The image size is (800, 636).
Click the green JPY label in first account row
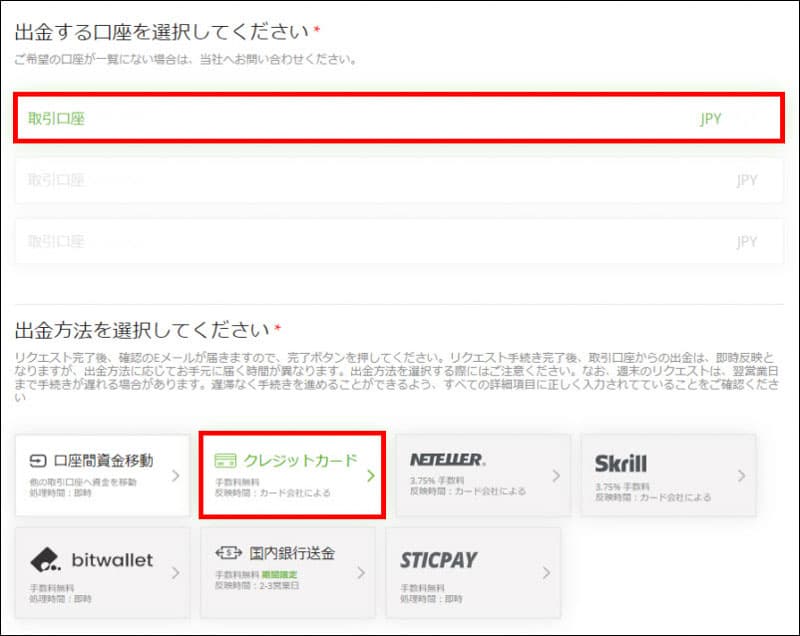[x=710, y=119]
